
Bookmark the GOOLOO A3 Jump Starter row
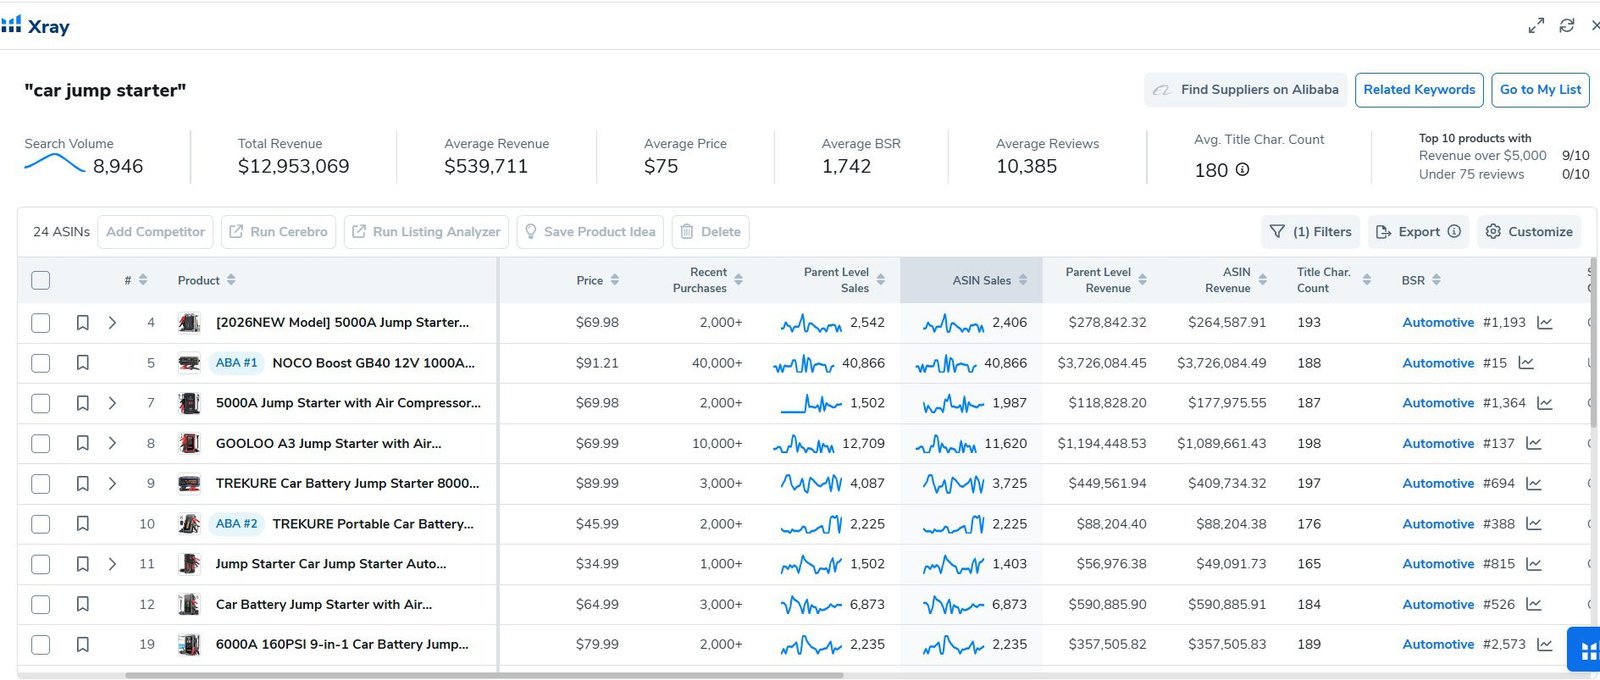point(83,443)
